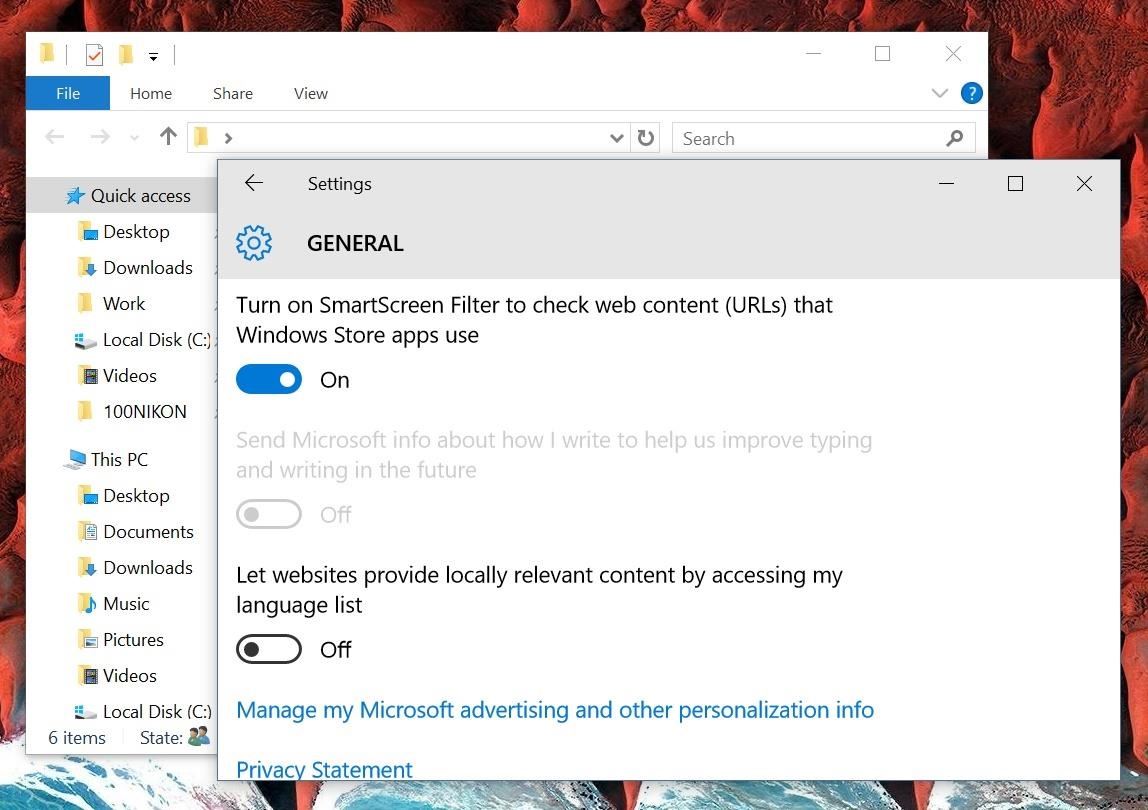The height and width of the screenshot is (810, 1148).
Task: Click the disabled typing improvement toggle
Action: (x=269, y=514)
